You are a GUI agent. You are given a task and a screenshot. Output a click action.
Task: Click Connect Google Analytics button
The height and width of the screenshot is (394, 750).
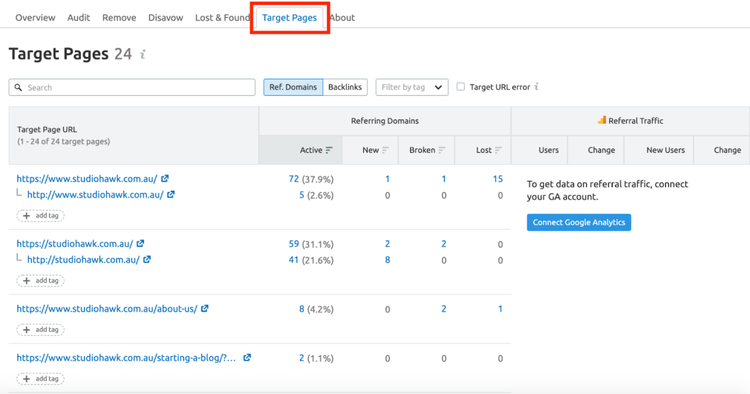pyautogui.click(x=579, y=222)
